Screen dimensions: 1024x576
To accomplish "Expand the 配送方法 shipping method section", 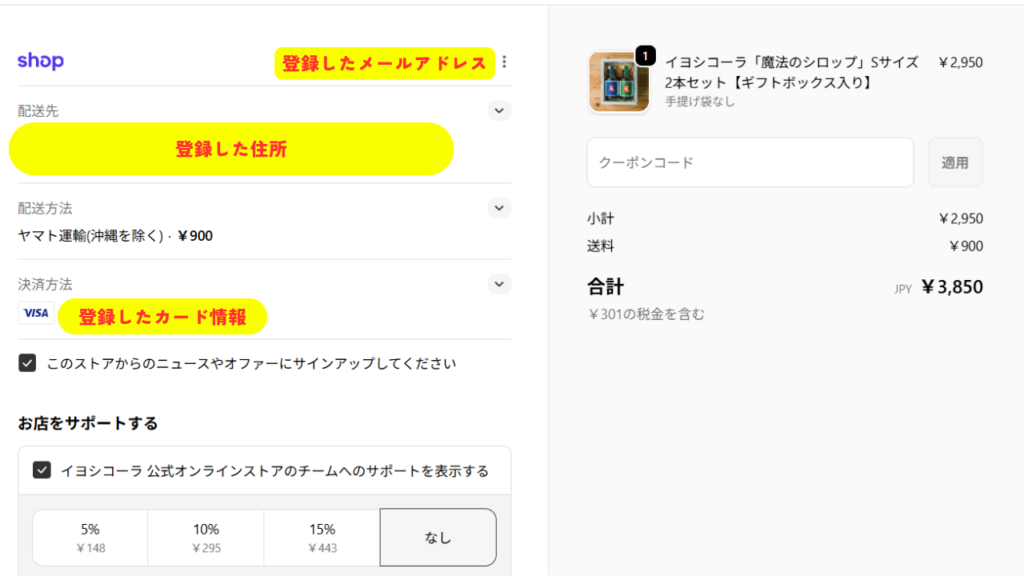I will pyautogui.click(x=500, y=208).
